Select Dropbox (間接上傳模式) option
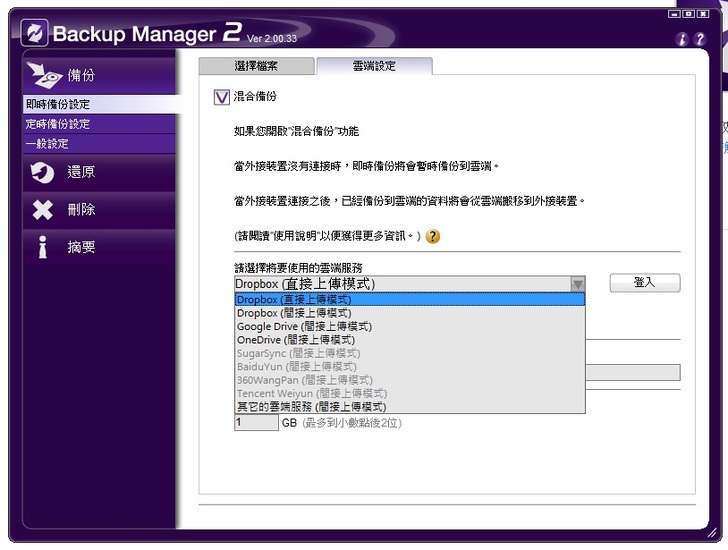The image size is (728, 550). (x=410, y=313)
